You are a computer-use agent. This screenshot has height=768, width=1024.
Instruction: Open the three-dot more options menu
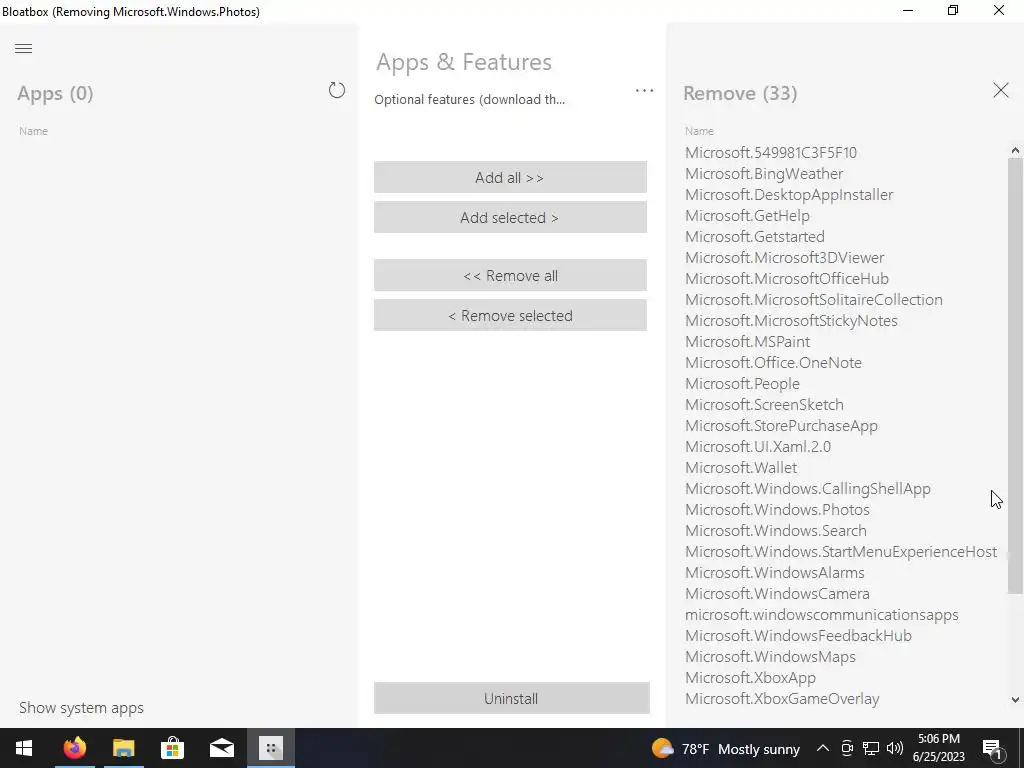[x=644, y=91]
